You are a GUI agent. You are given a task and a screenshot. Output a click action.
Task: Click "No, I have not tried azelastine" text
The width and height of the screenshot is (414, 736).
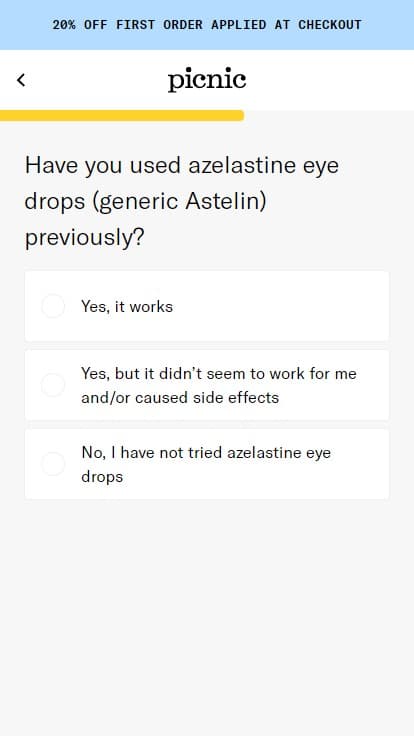[206, 452]
